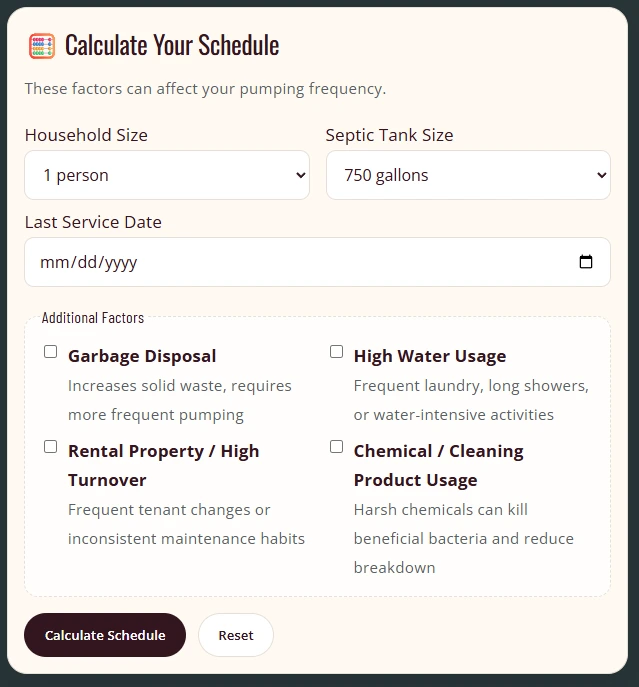Click the "Frequent tenant changes" description text
Viewport: 639px width, 687px height.
169,509
